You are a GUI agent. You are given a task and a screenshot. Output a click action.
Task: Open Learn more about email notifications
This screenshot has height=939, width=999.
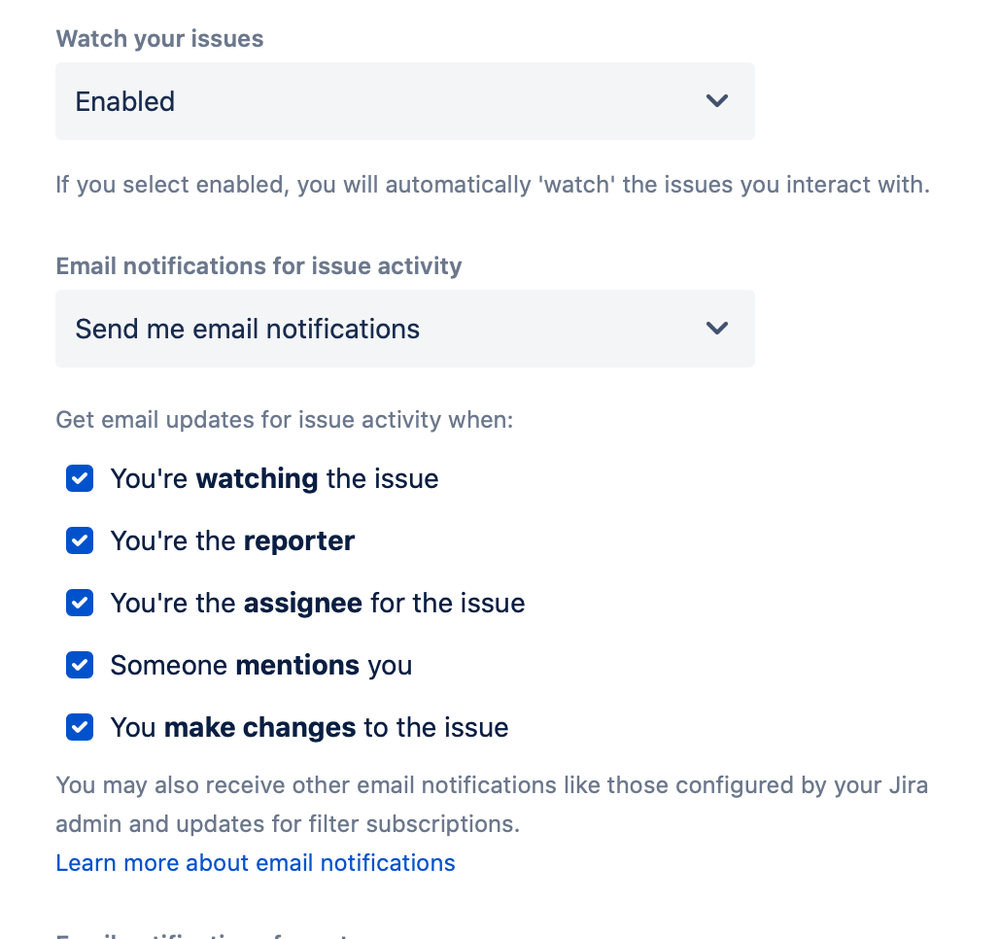click(x=255, y=862)
